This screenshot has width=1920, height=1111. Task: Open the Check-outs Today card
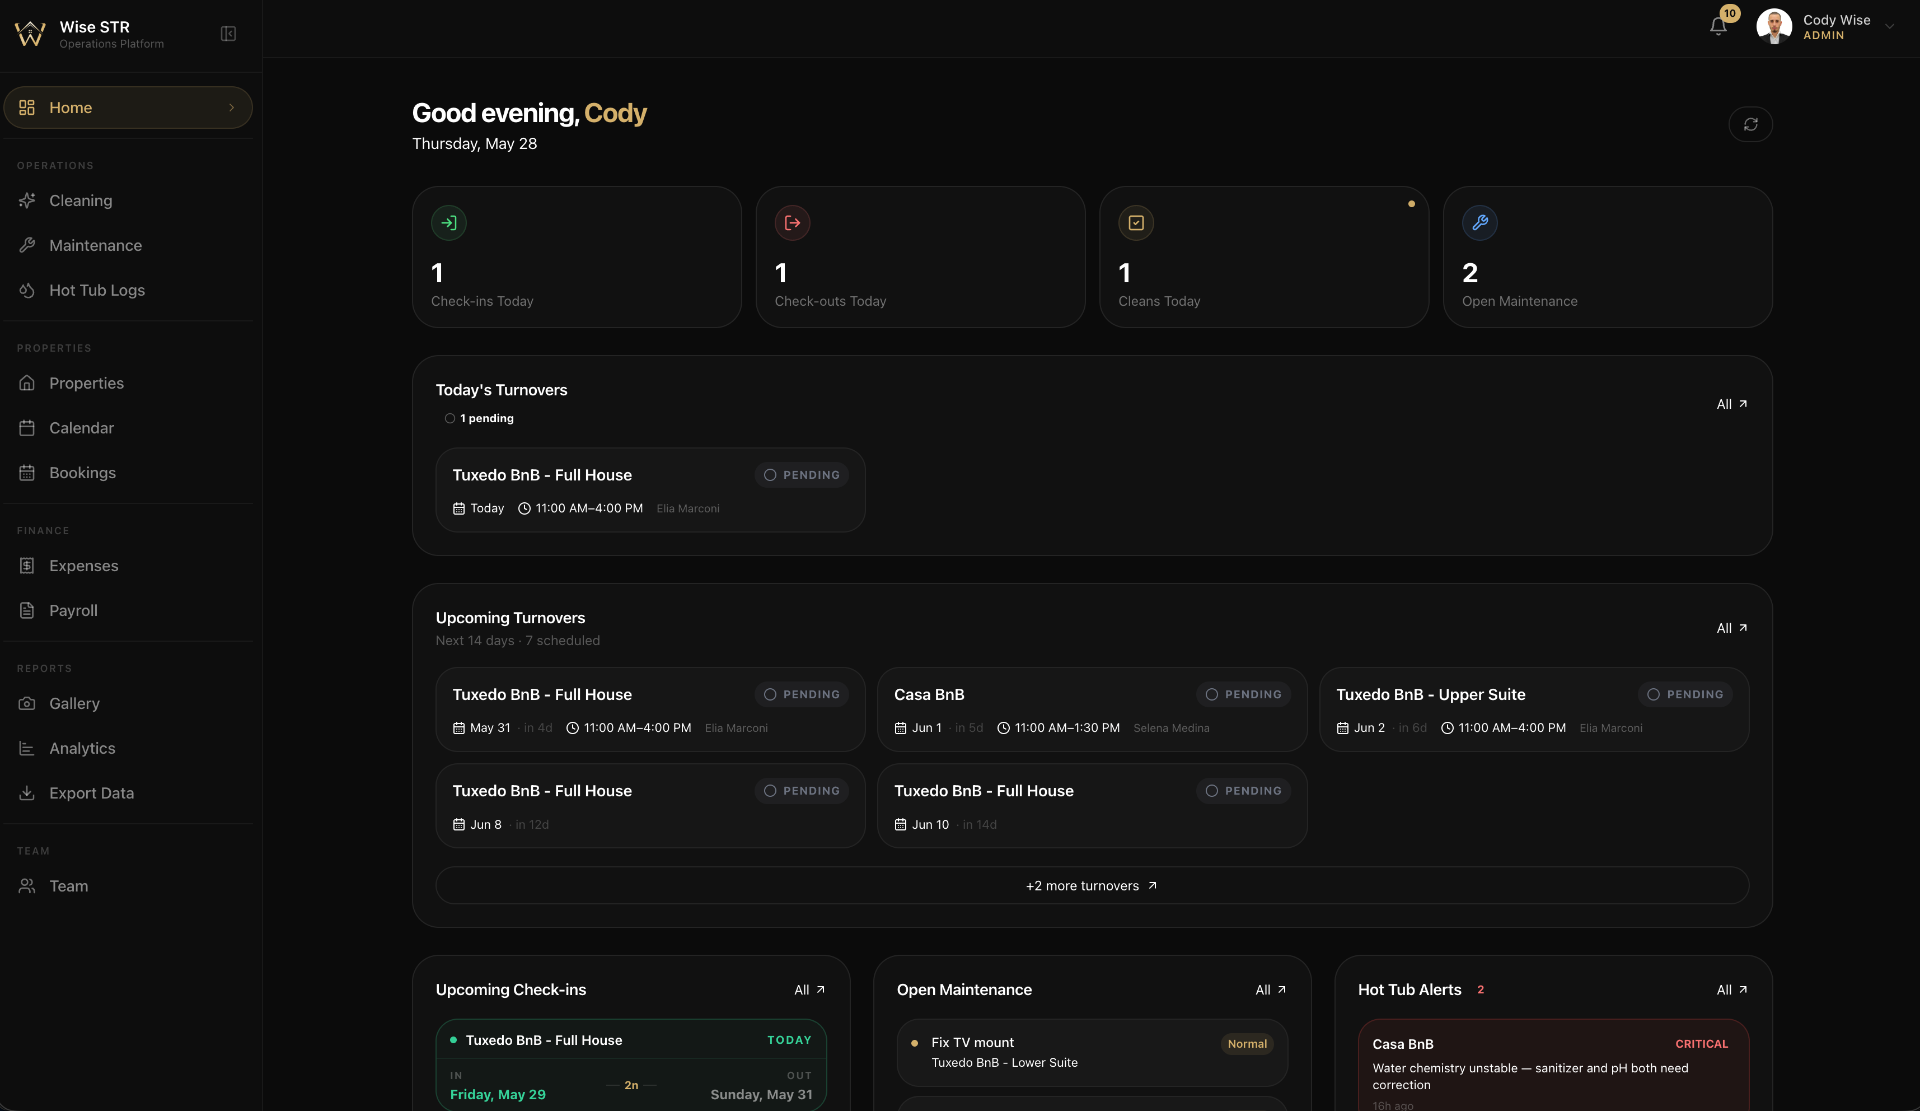921,257
